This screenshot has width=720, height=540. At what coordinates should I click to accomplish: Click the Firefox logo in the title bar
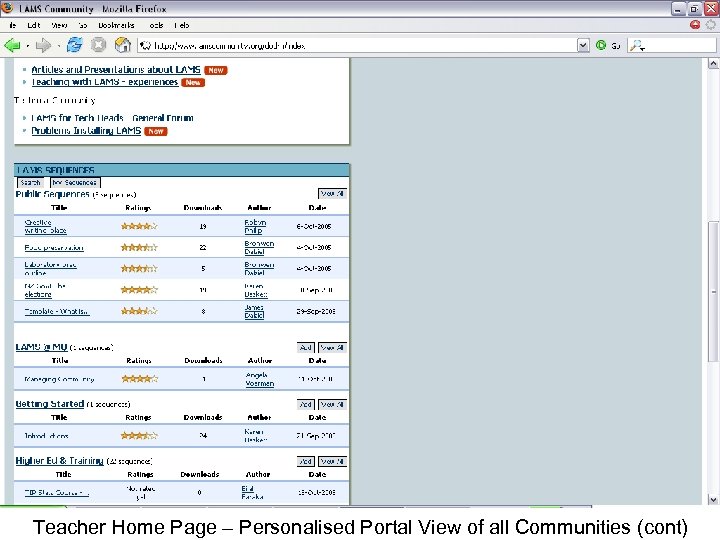pyautogui.click(x=7, y=8)
